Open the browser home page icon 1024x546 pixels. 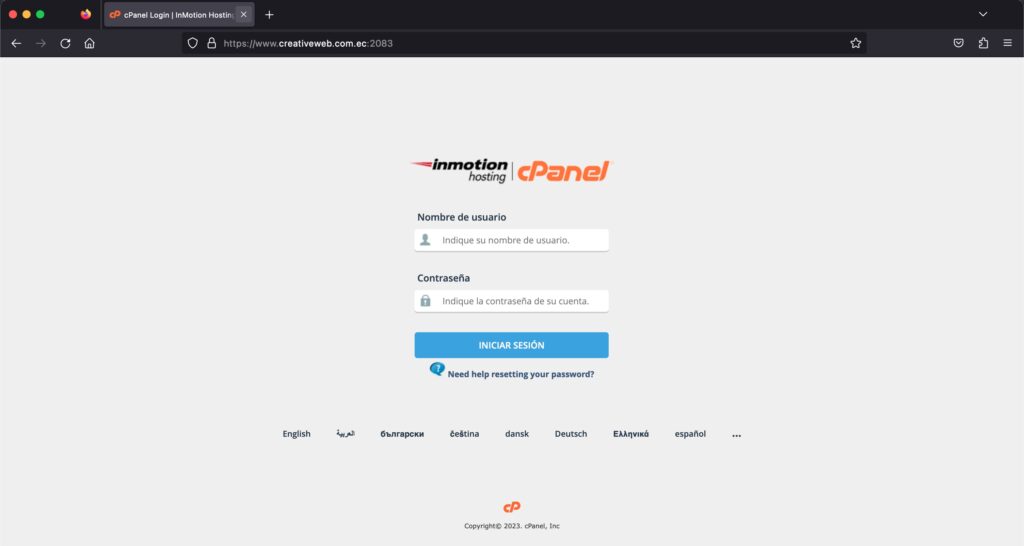pyautogui.click(x=89, y=43)
